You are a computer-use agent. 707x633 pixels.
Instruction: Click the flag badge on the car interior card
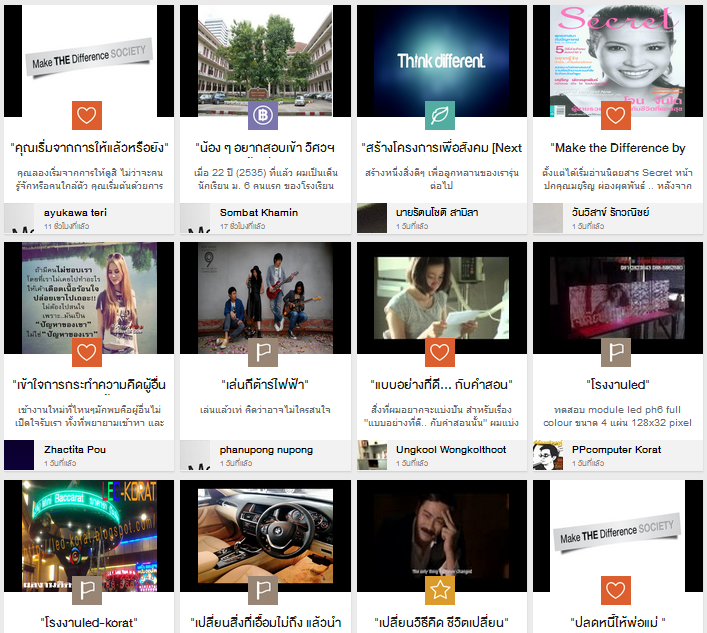(263, 590)
